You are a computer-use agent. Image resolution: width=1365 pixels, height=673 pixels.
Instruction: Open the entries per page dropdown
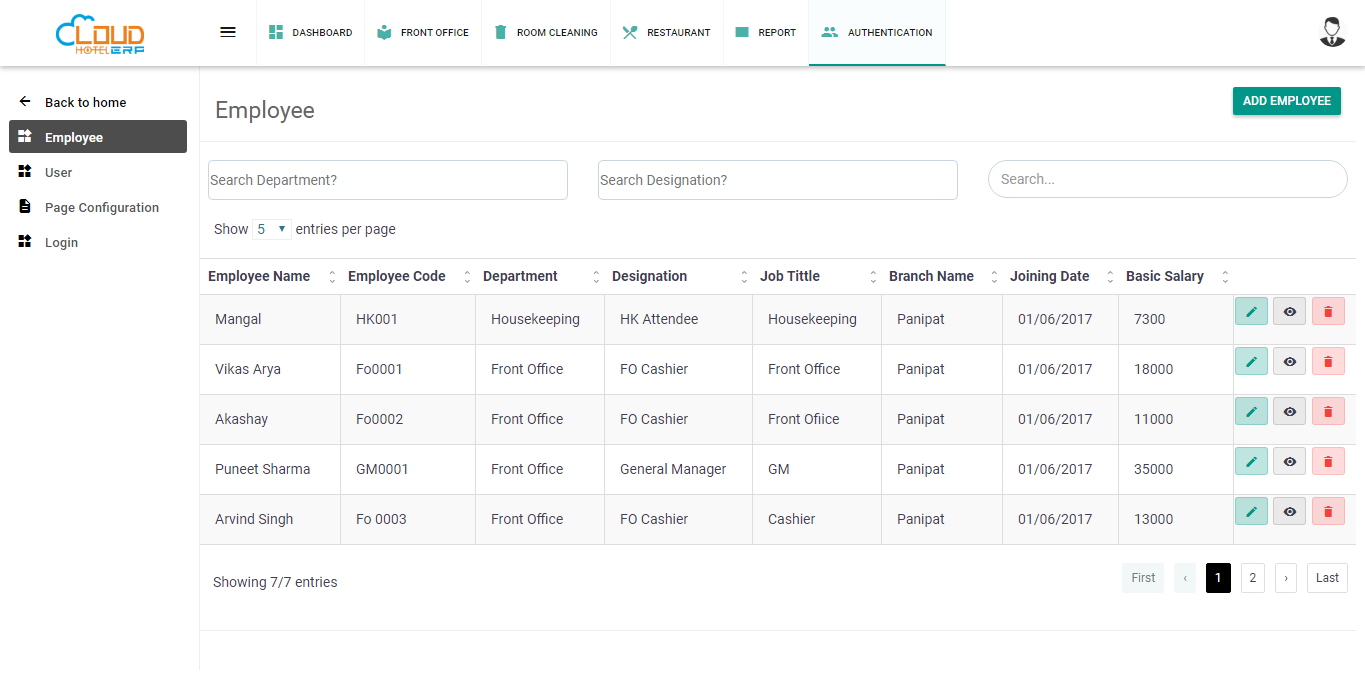271,229
